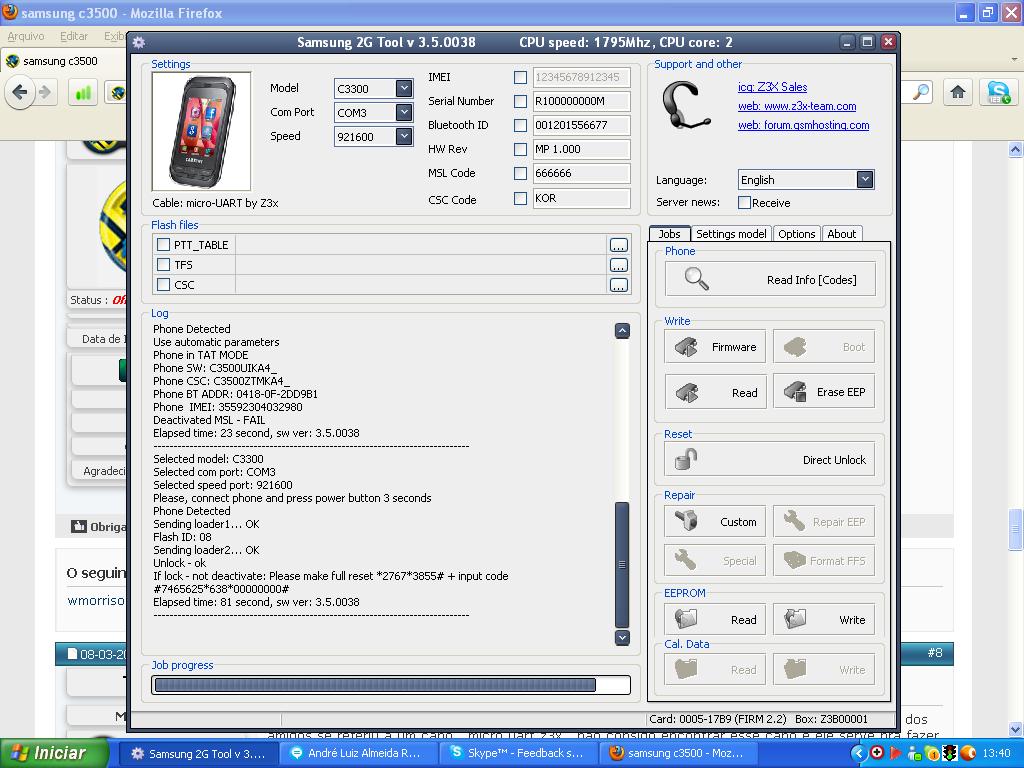Click the taskbar clock 13:40
The height and width of the screenshot is (768, 1024).
997,753
